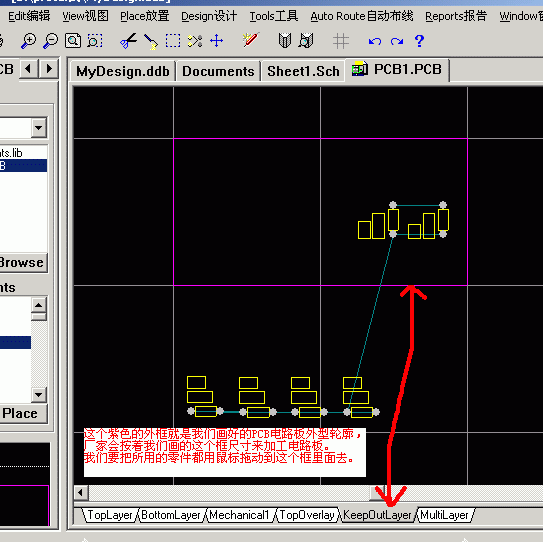Screen dimensions: 543x542
Task: Select the TopLayer layer tab
Action: click(110, 515)
